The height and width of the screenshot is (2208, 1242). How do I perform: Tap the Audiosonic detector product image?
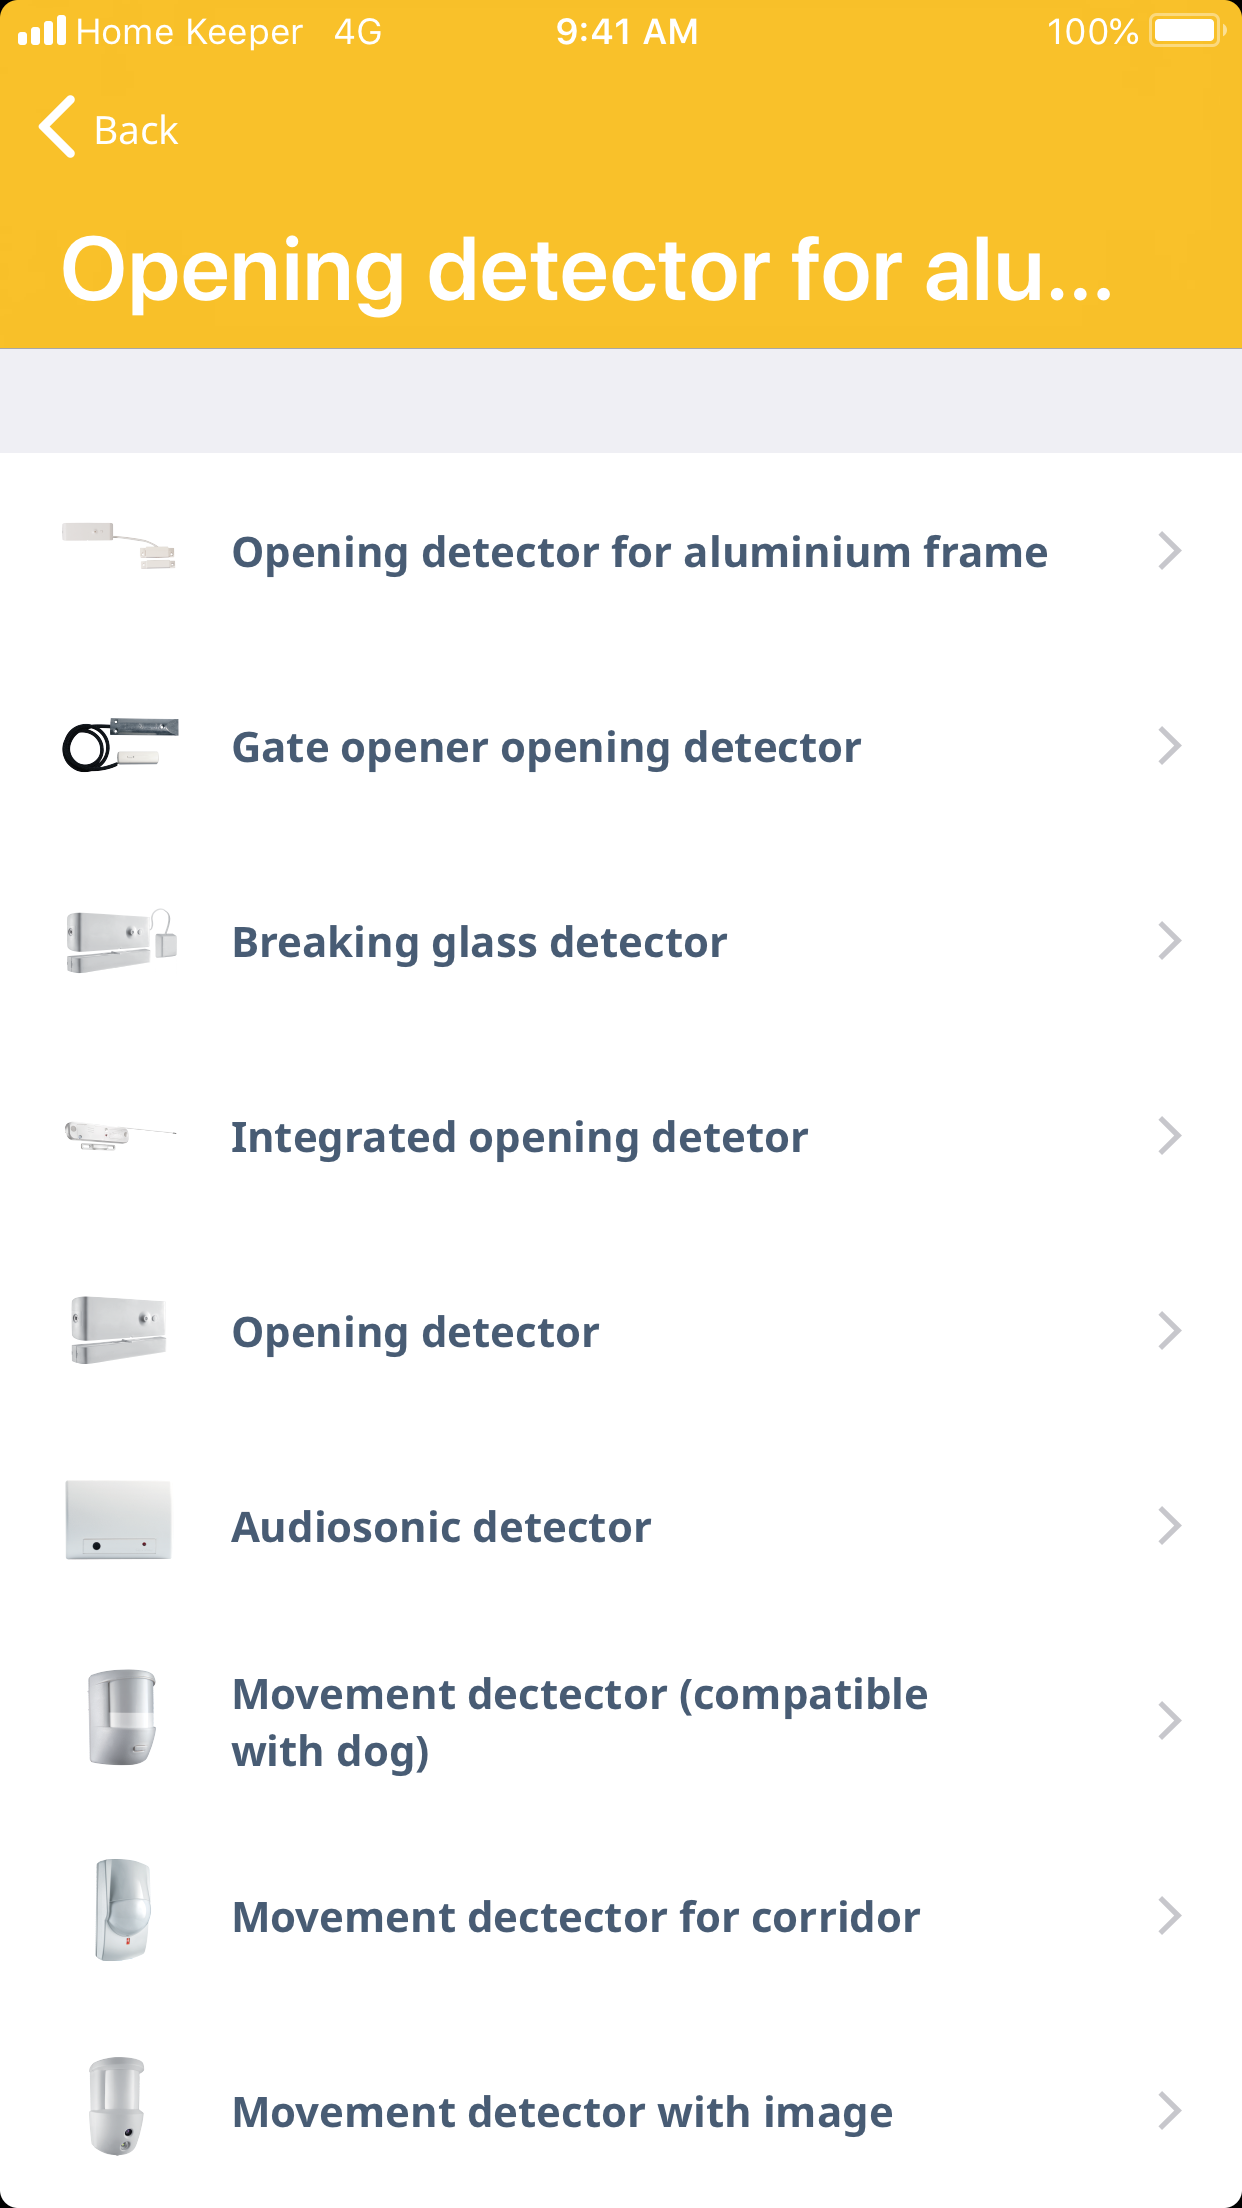[x=119, y=1520]
